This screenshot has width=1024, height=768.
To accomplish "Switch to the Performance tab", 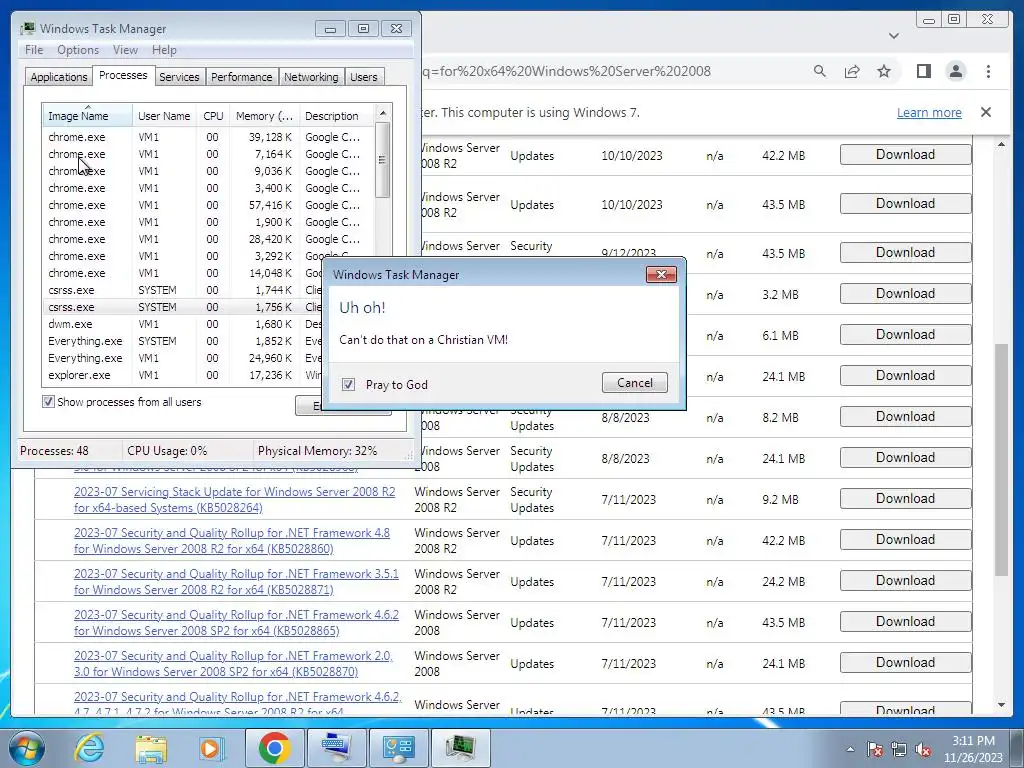I will pyautogui.click(x=242, y=77).
